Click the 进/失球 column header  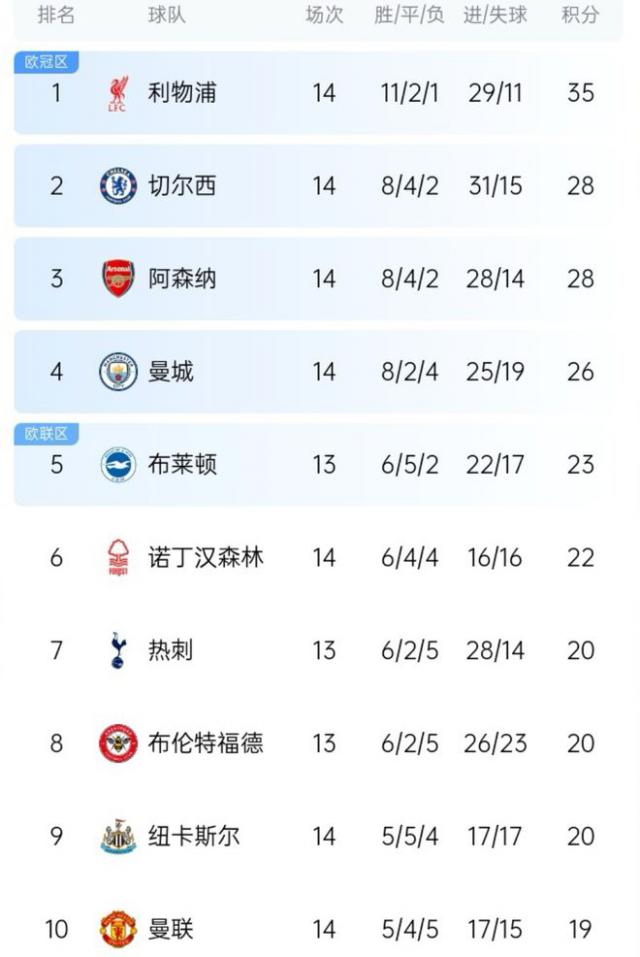[494, 16]
